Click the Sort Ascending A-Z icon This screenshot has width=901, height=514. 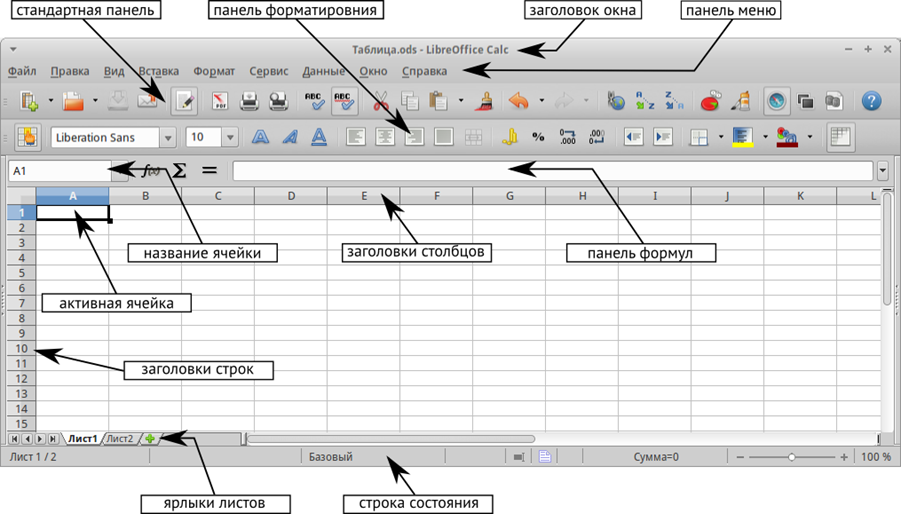pos(645,101)
